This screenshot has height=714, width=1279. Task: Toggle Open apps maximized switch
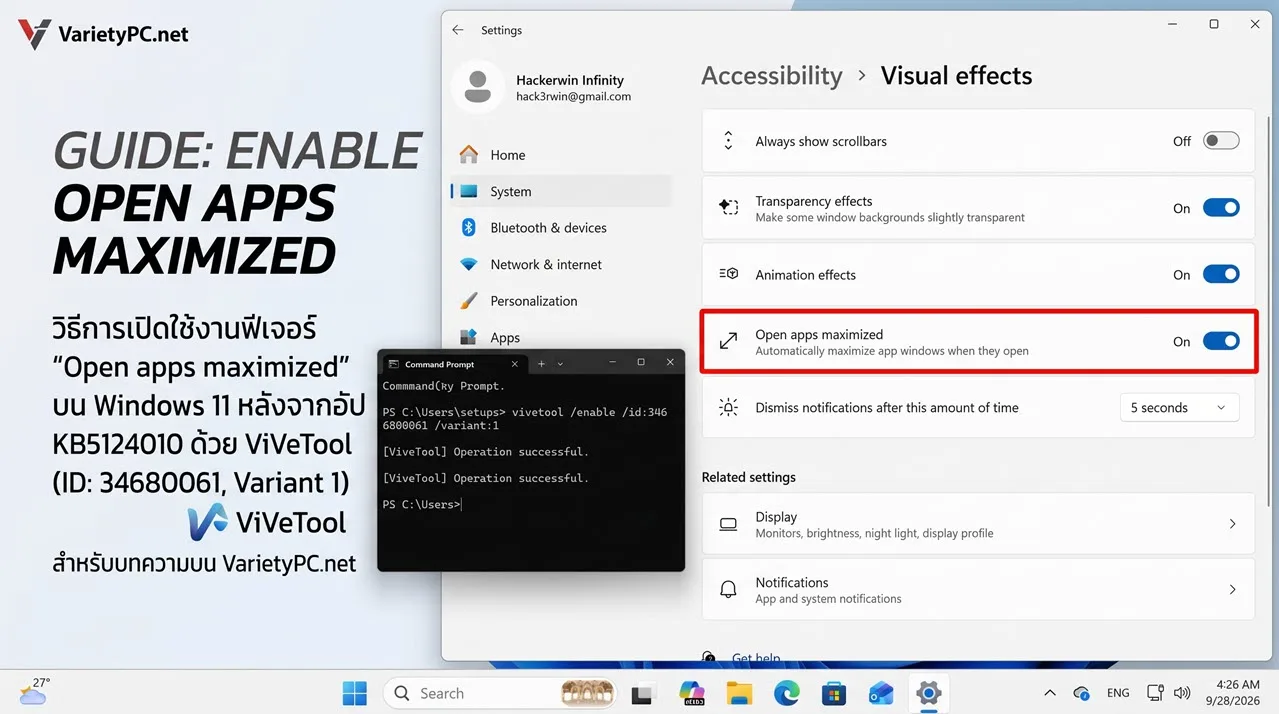[x=1221, y=341]
